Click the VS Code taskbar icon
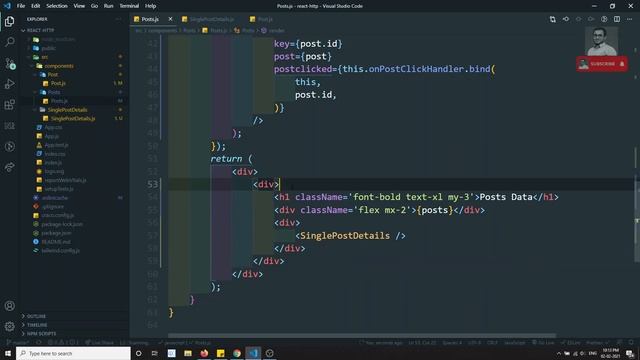The image size is (640, 360). pyautogui.click(x=253, y=353)
